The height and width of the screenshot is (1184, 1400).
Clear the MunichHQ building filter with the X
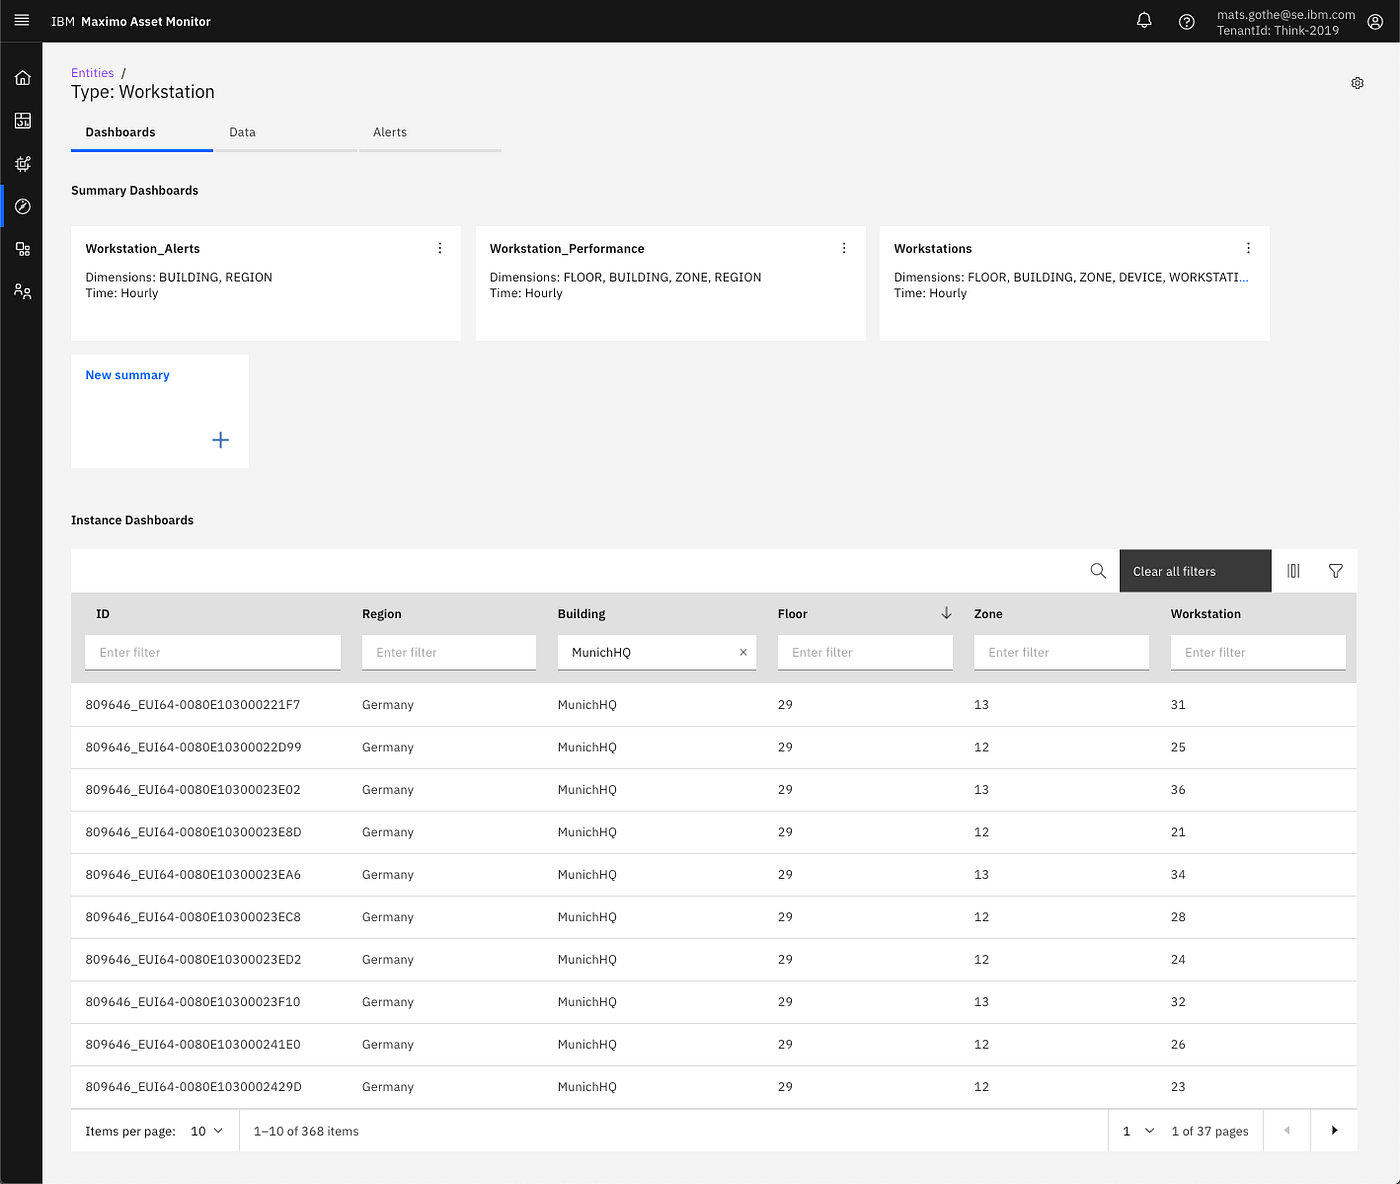[743, 652]
